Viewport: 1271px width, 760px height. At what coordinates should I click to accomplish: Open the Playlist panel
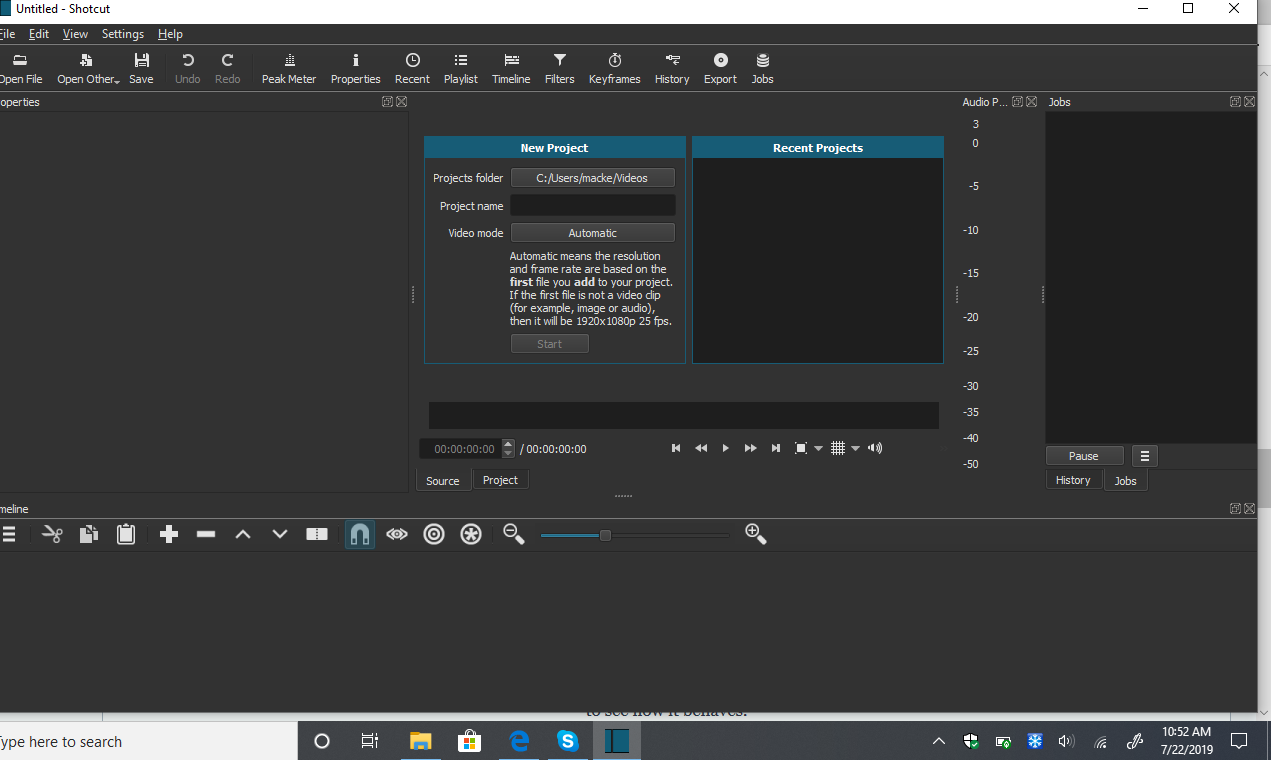coord(461,68)
